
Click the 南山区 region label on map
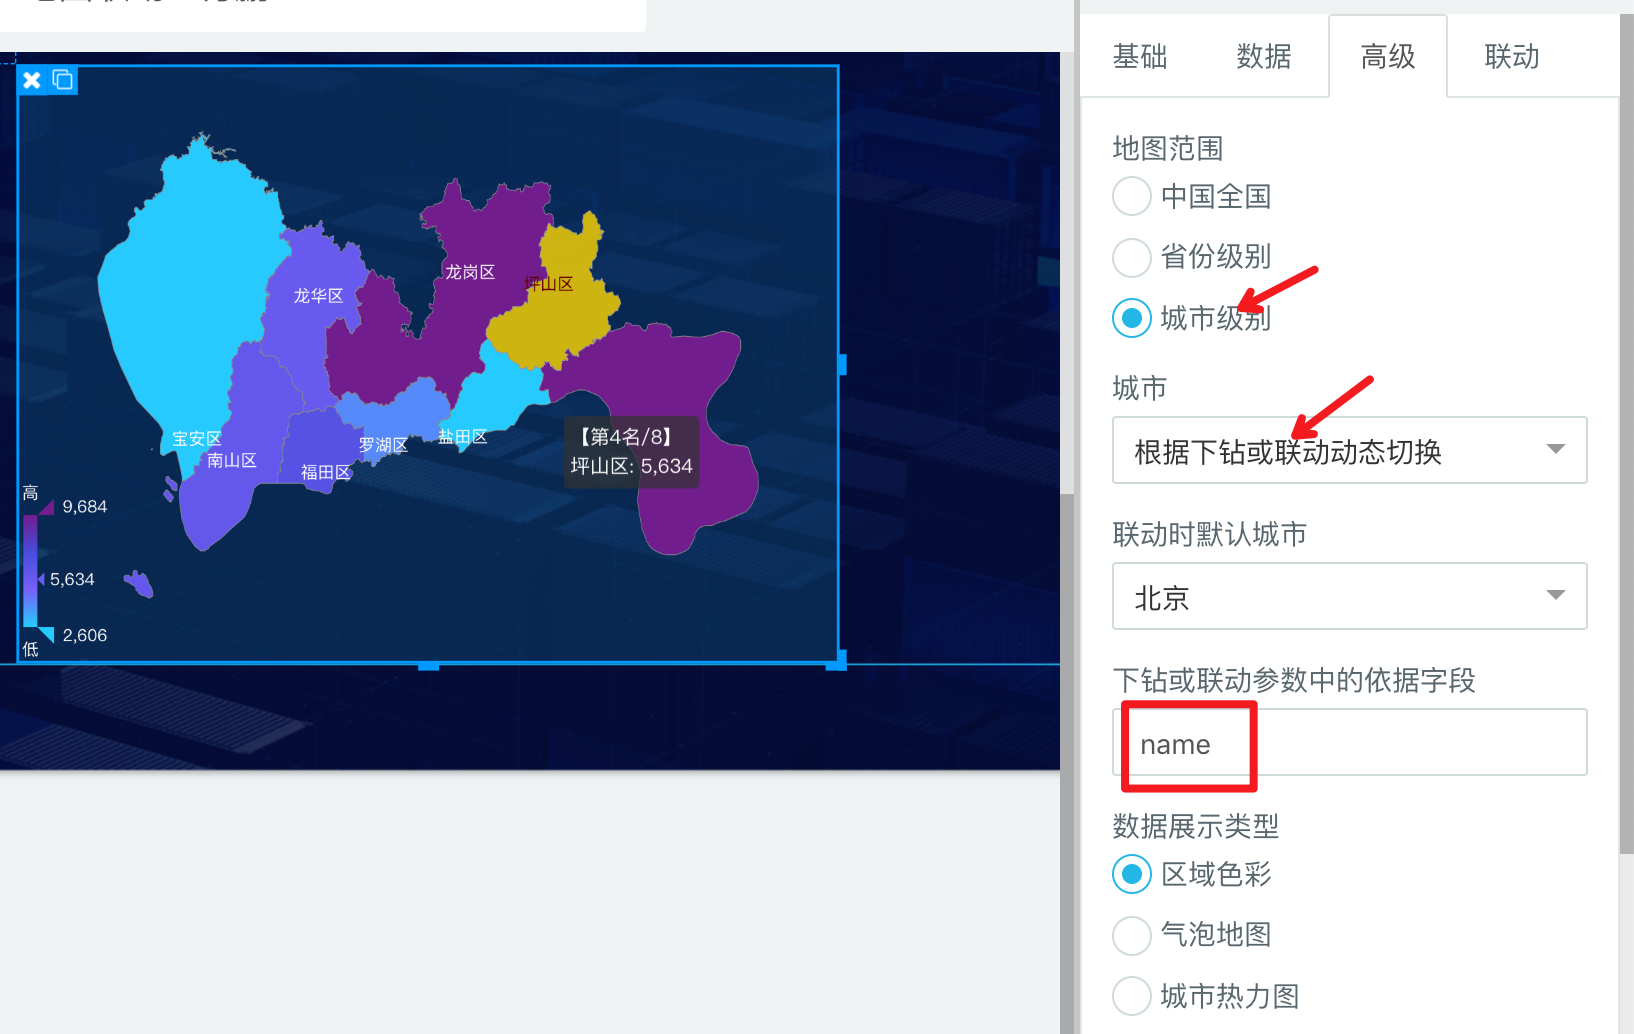pos(232,460)
